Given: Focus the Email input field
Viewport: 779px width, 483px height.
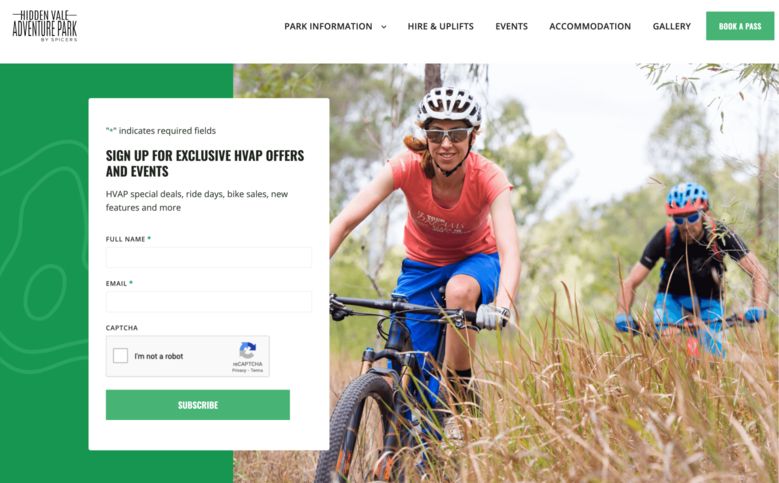Looking at the screenshot, I should pyautogui.click(x=209, y=302).
